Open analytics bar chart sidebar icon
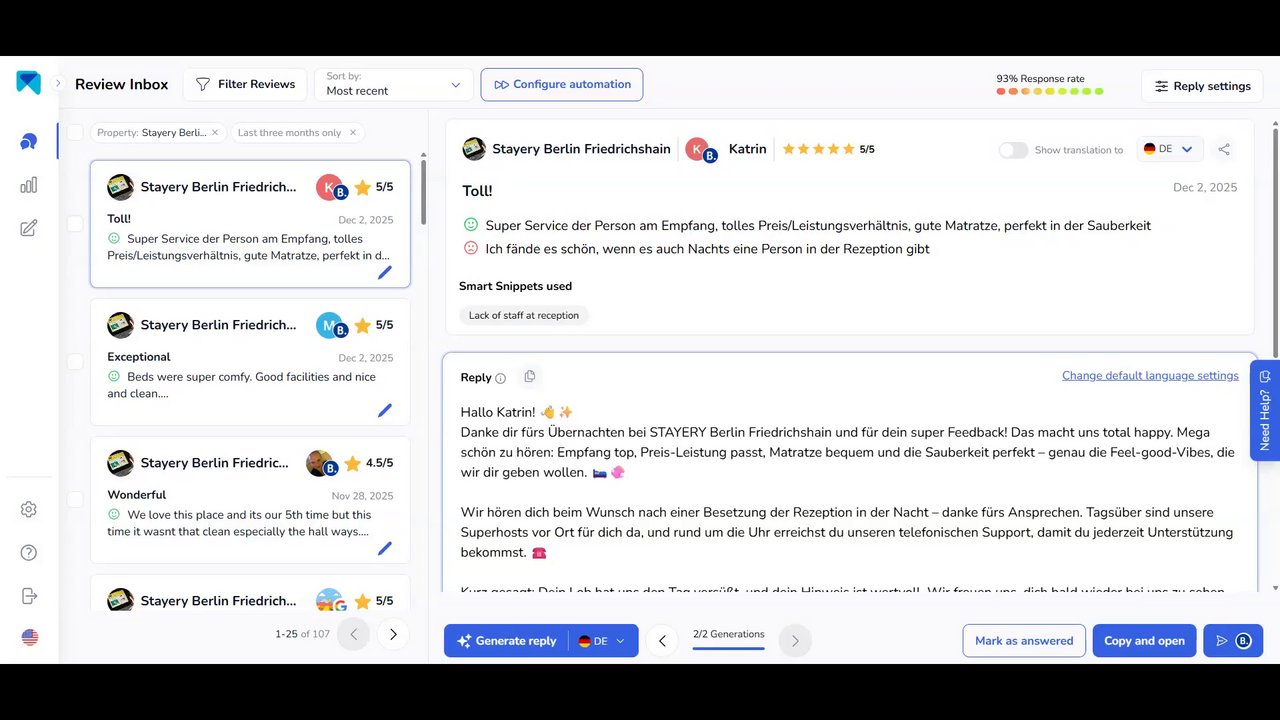The height and width of the screenshot is (720, 1280). point(28,185)
